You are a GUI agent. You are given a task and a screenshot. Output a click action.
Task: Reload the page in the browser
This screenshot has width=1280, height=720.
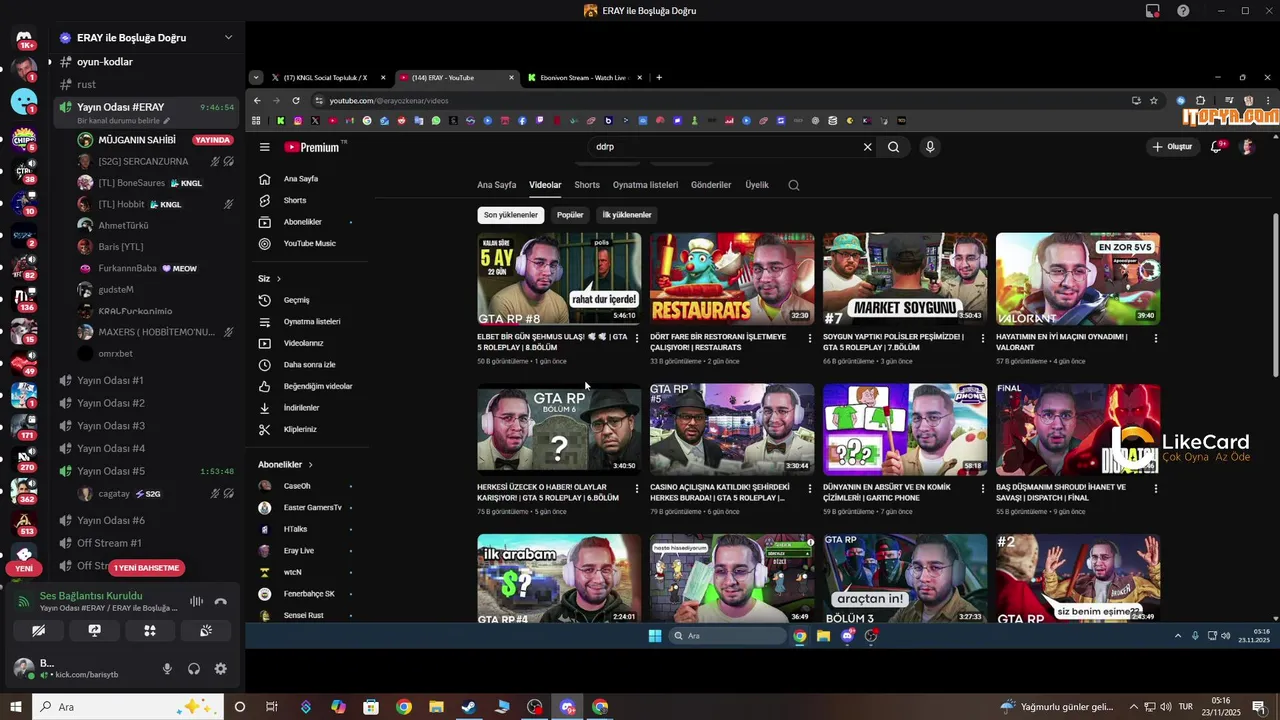point(296,101)
